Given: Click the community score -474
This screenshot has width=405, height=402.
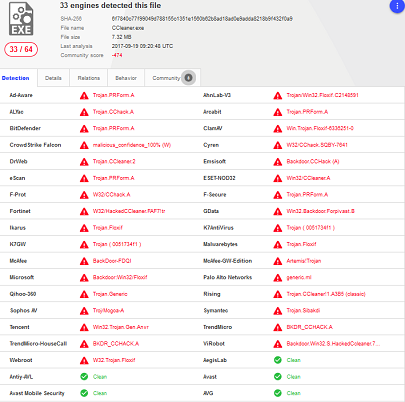Looking at the screenshot, I should 117,55.
